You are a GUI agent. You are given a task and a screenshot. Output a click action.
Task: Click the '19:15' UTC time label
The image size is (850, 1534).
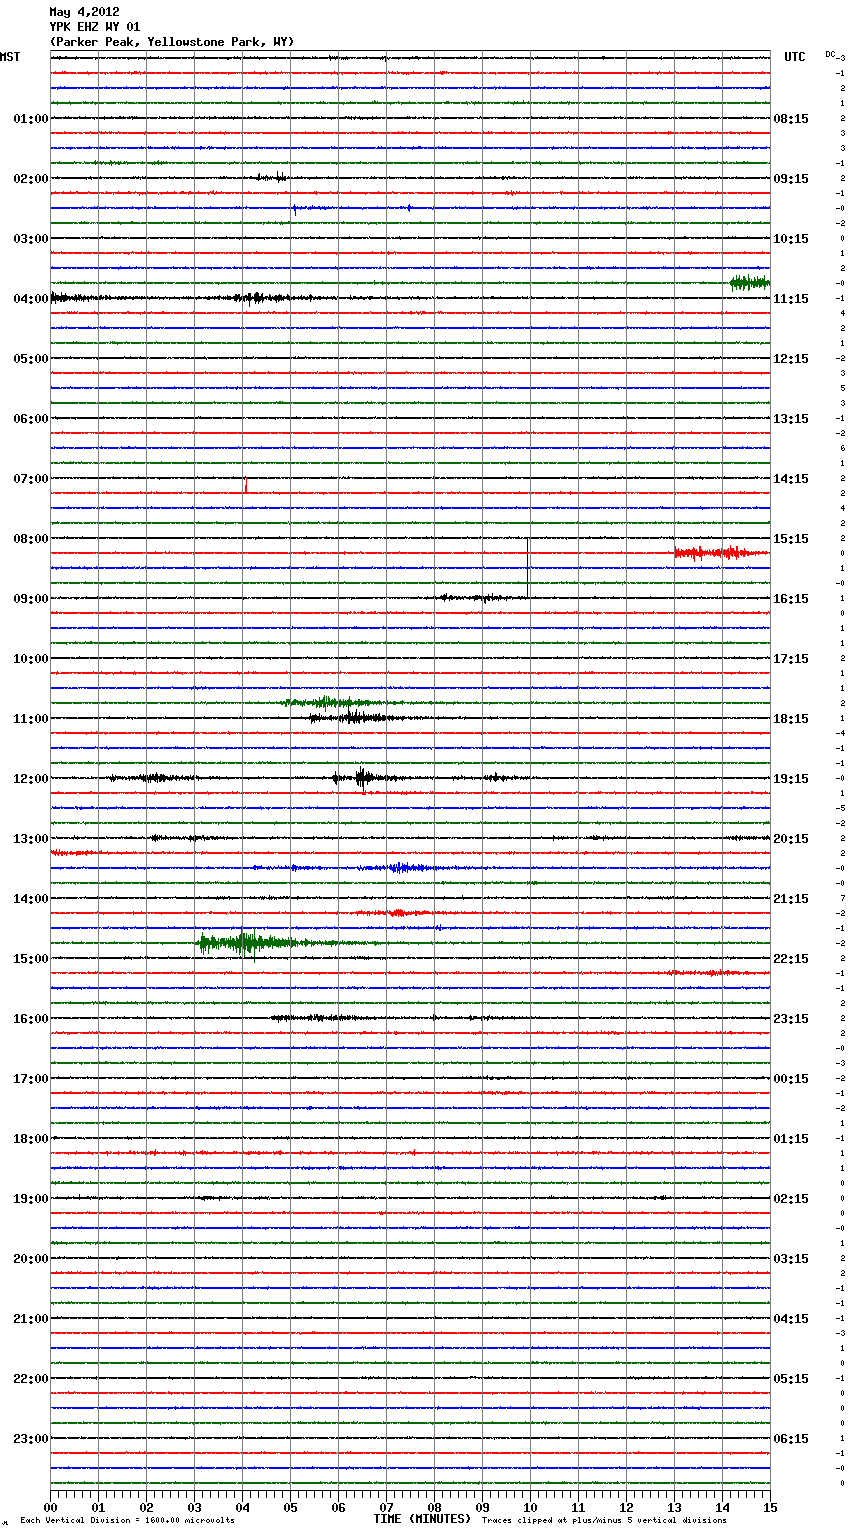pyautogui.click(x=791, y=779)
